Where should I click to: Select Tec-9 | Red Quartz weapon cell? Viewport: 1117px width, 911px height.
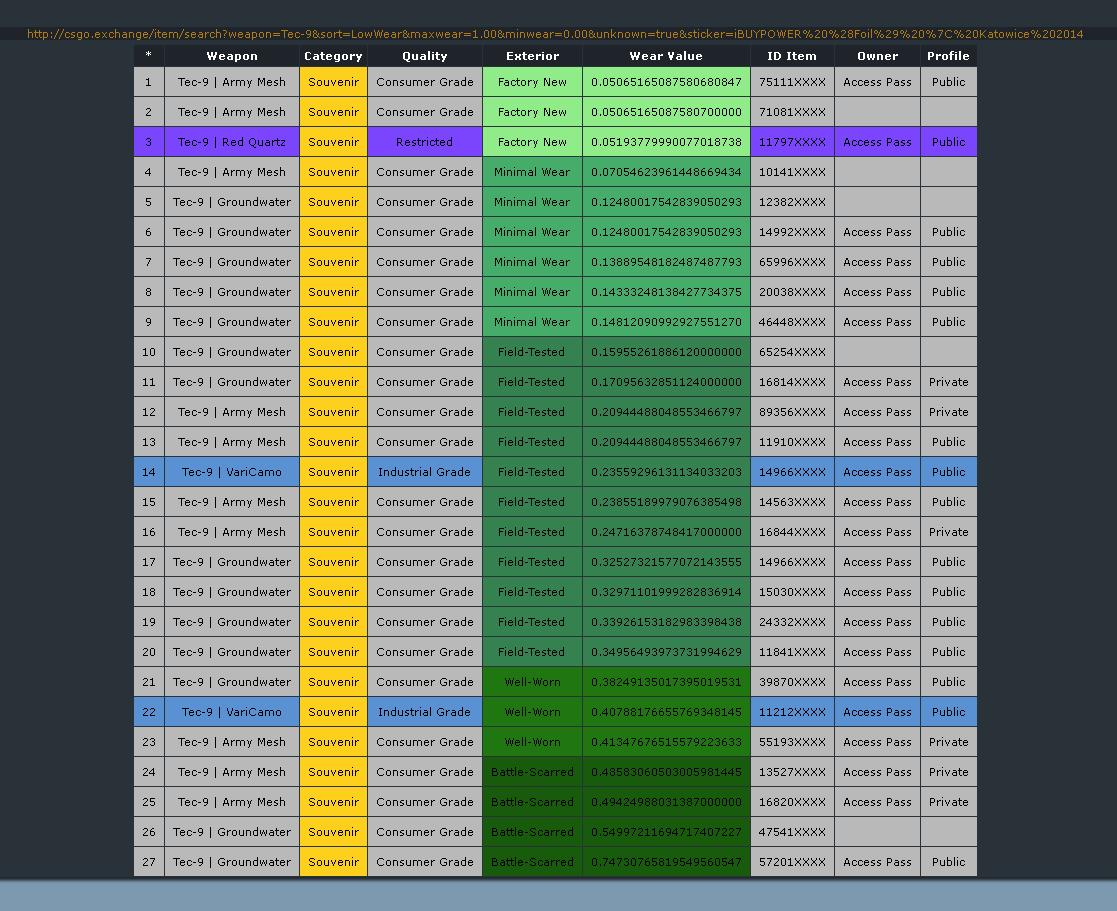(232, 142)
